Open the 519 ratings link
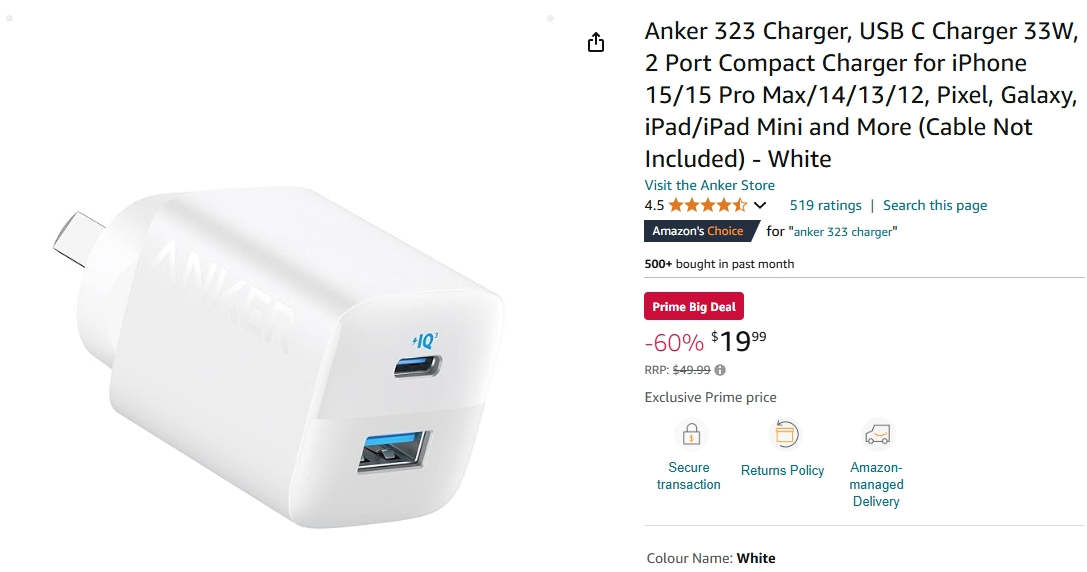1087x572 pixels. [825, 205]
